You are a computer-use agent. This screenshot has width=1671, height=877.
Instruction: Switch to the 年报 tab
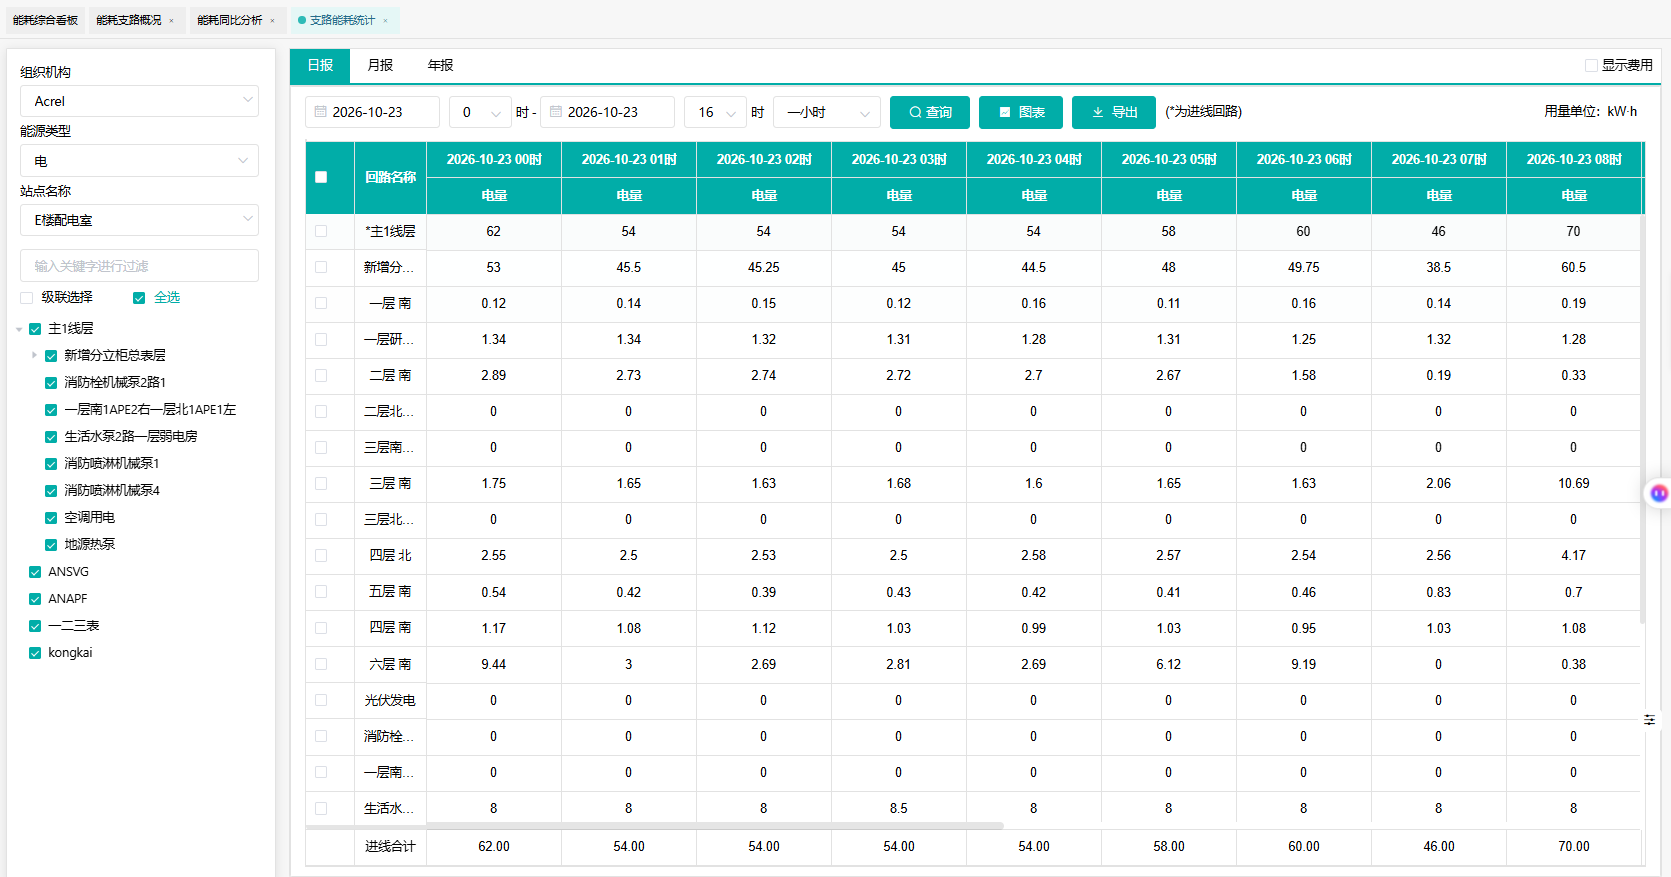coord(441,65)
